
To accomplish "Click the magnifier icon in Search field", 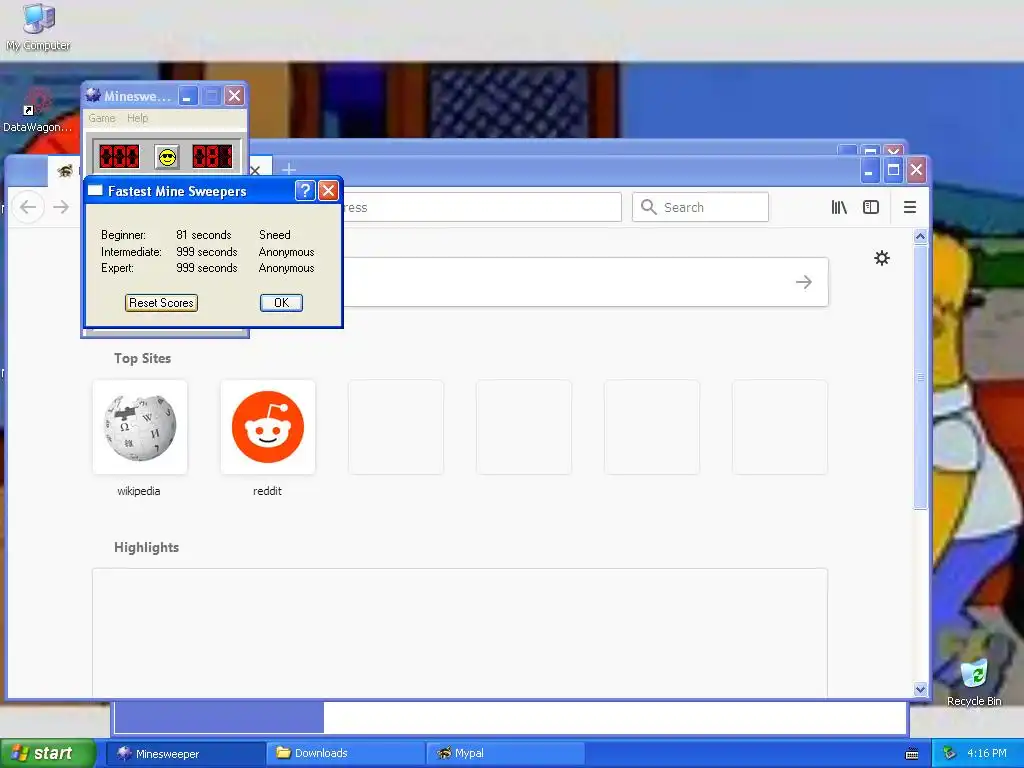I will click(648, 207).
